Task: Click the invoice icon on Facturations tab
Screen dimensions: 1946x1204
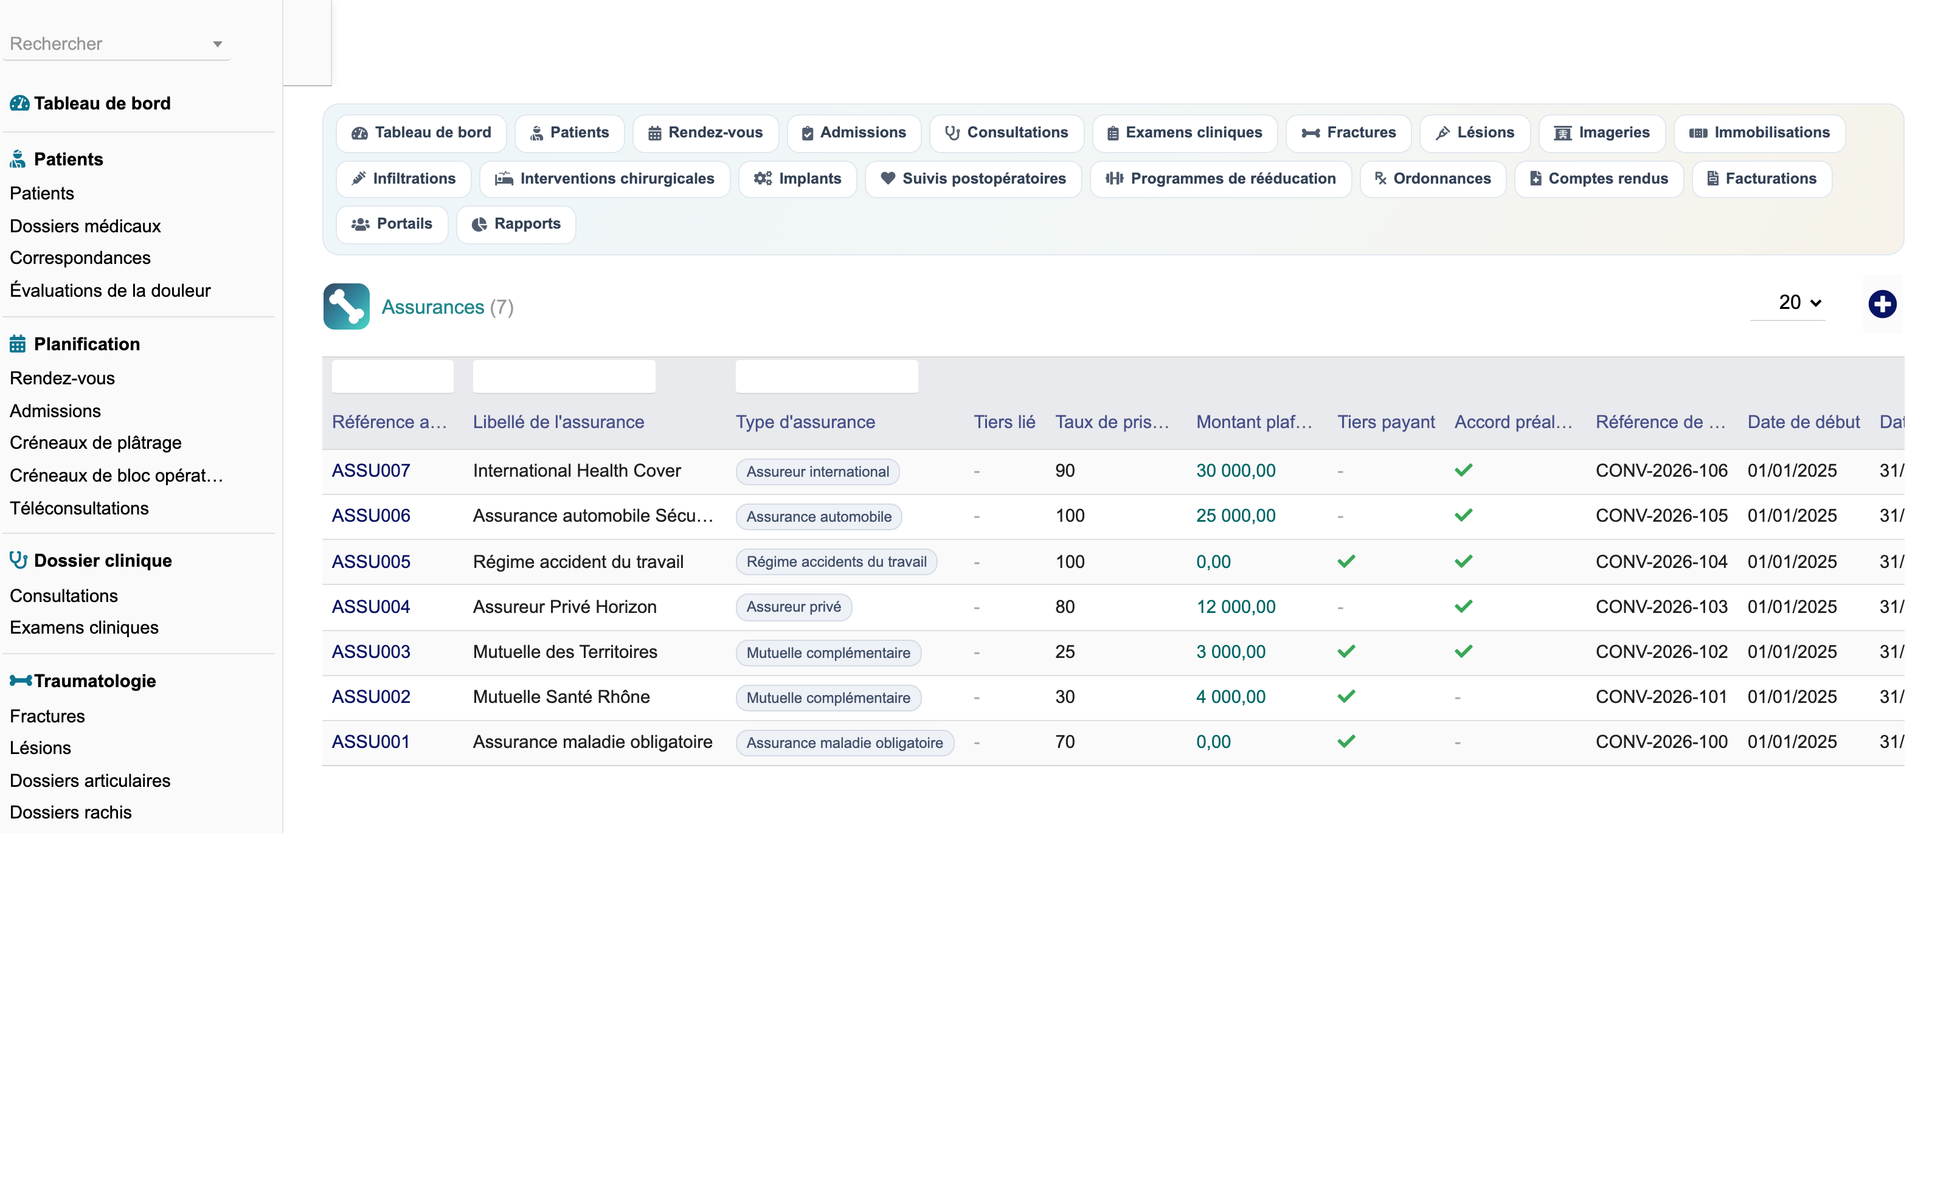Action: pos(1713,179)
